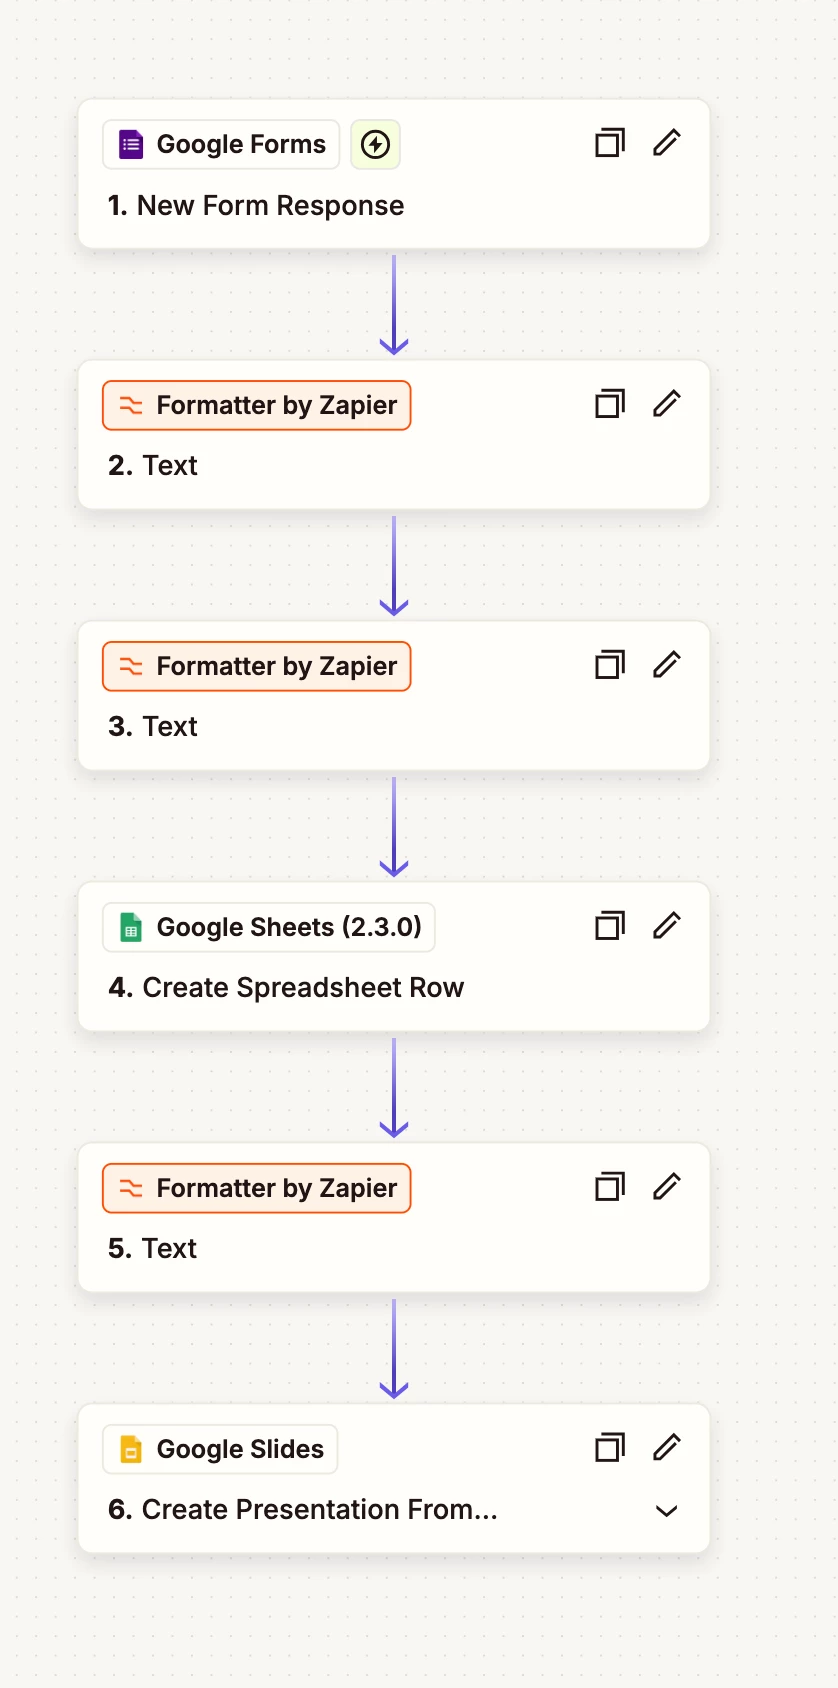Click the Google Slides app badge
838x1688 pixels.
click(220, 1449)
